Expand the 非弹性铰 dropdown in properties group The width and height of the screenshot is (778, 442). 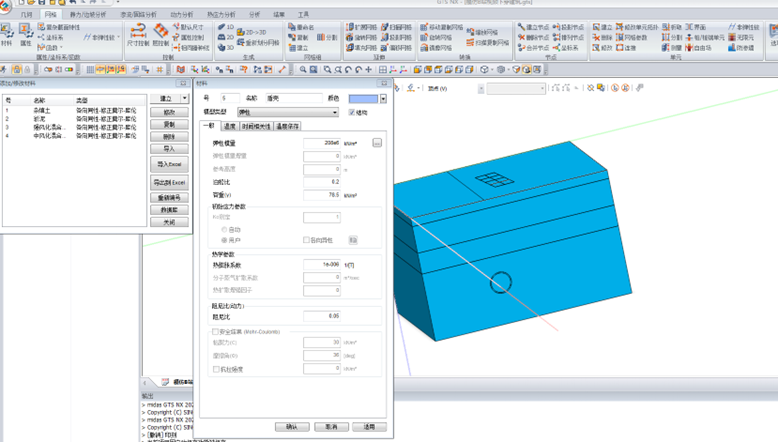[x=119, y=37]
